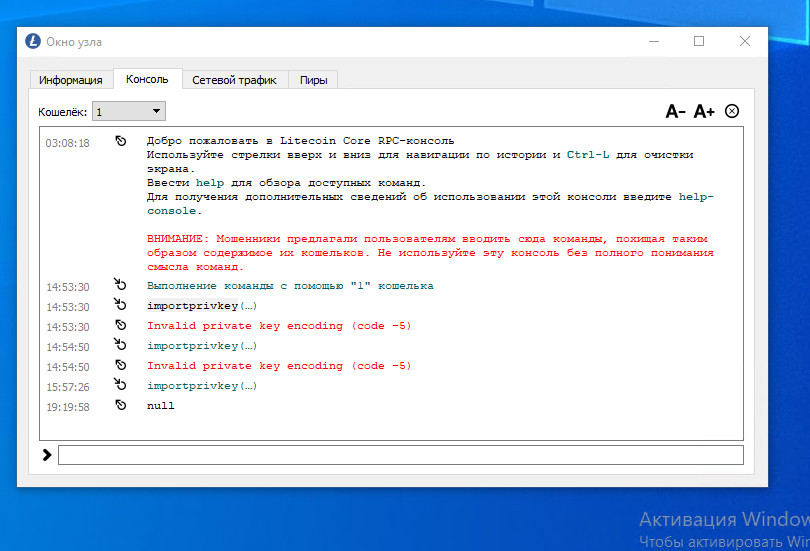Click the 19:19:58 timestamp
This screenshot has height=551, width=810.
68,407
